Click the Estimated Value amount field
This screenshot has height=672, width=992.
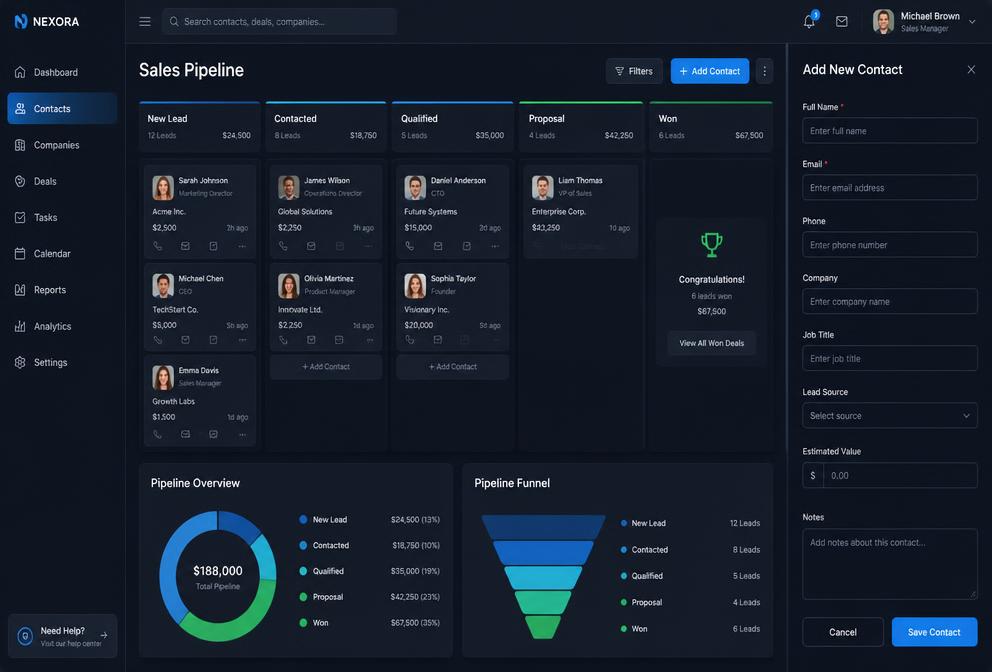click(x=900, y=475)
